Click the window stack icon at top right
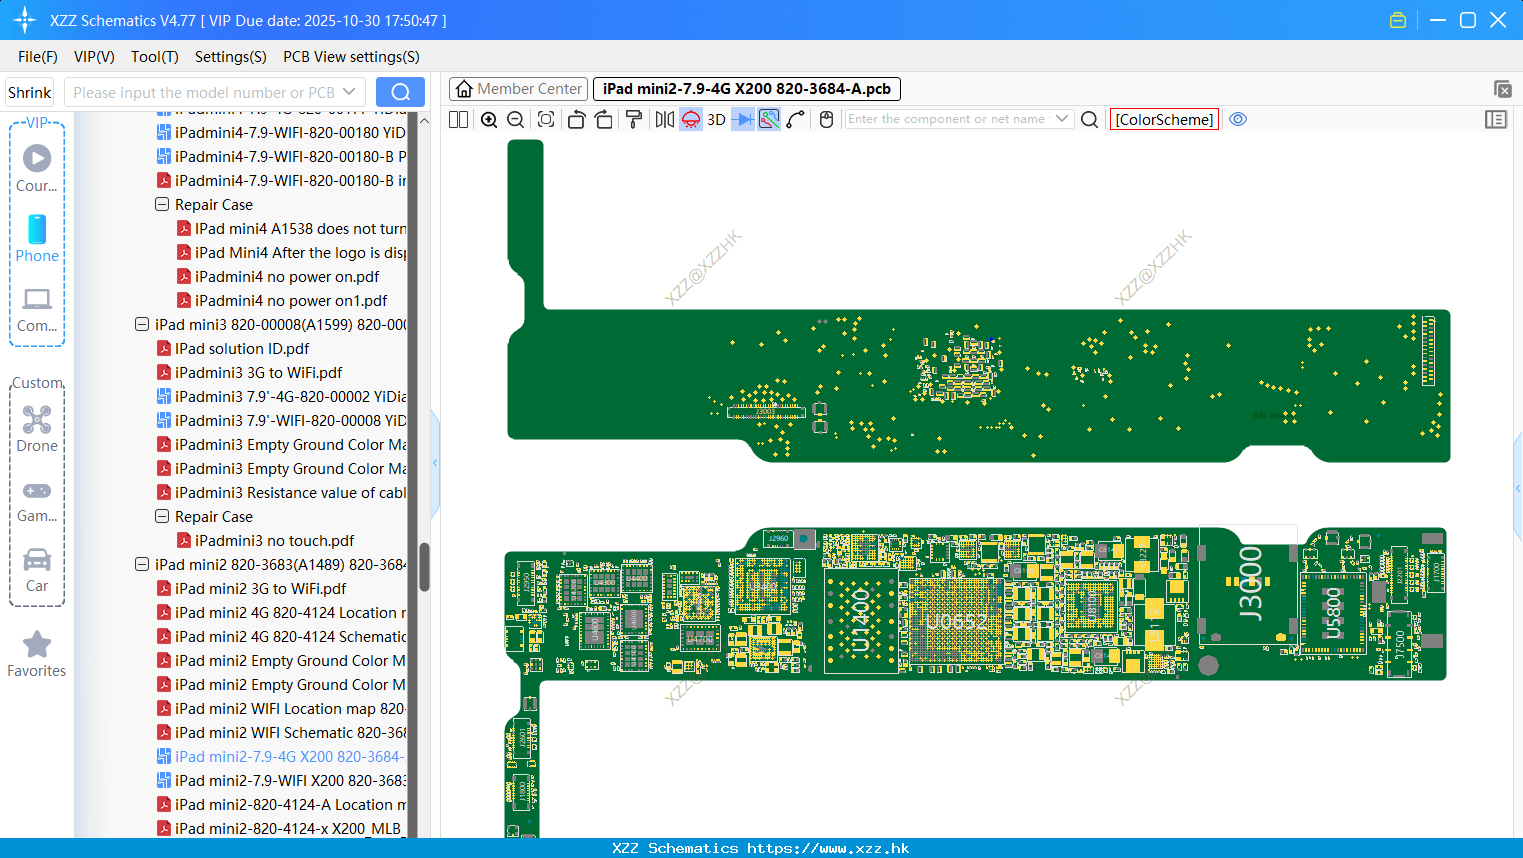 coord(1502,89)
